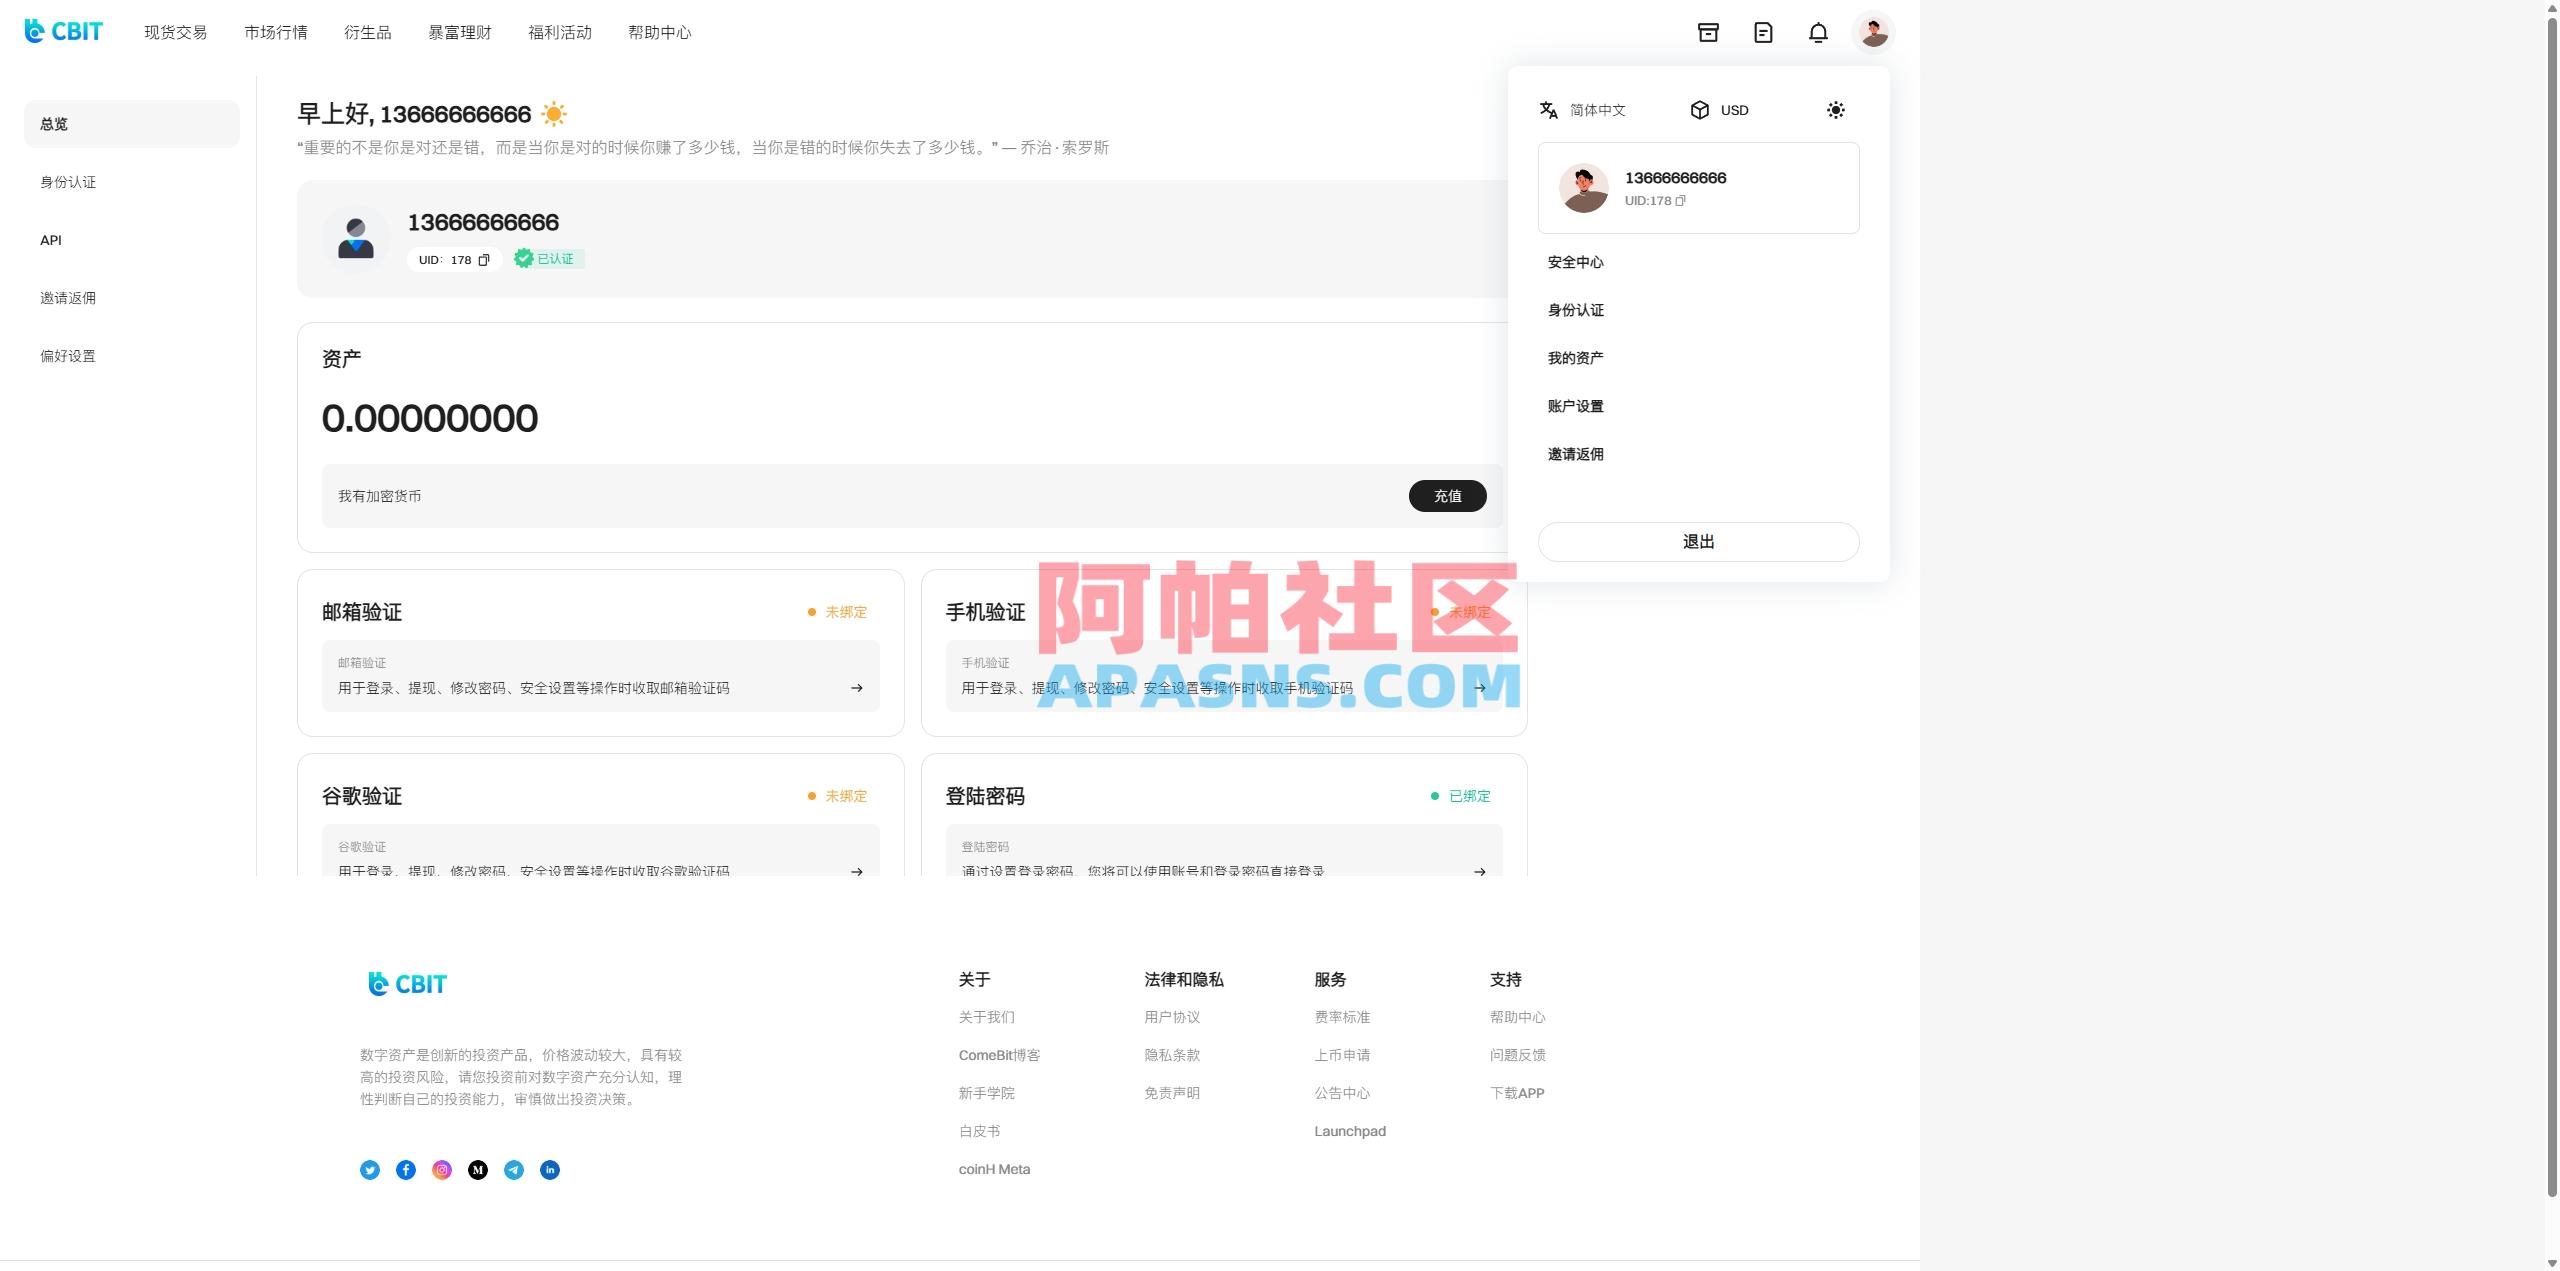Click the Instagram social icon
This screenshot has width=2560, height=1271.
click(x=442, y=1169)
